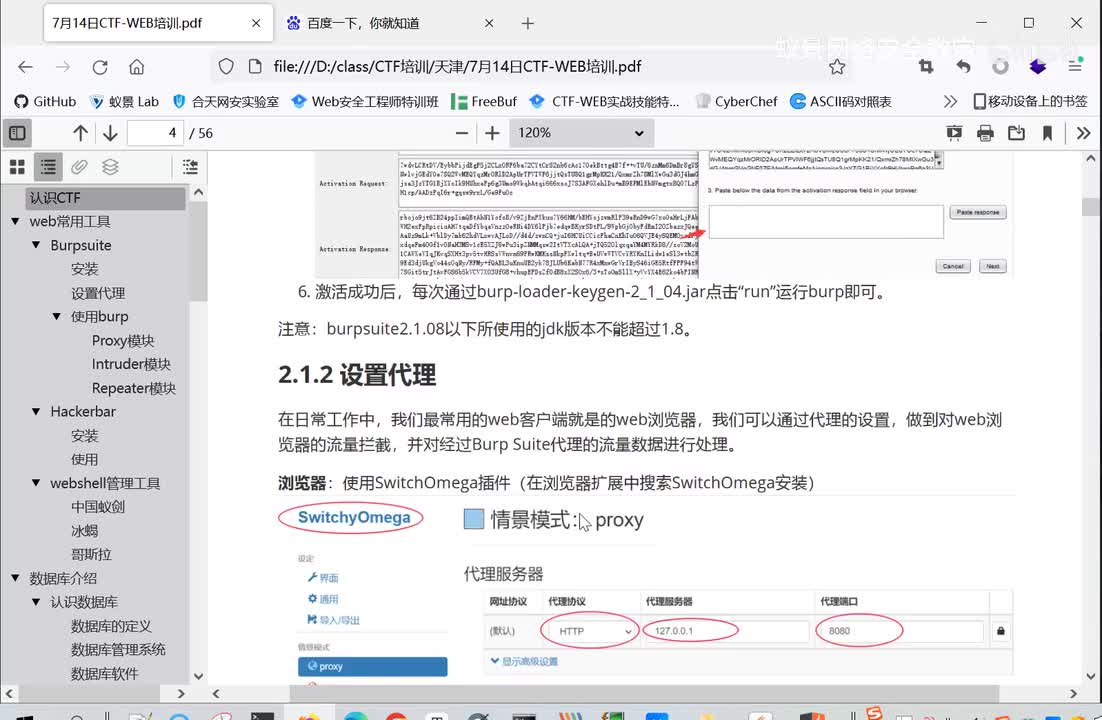Jump to 冰蝎 in outline

tap(84, 531)
